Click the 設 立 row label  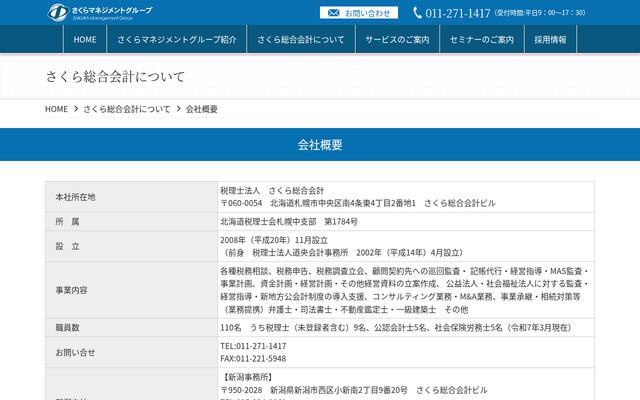click(x=67, y=247)
